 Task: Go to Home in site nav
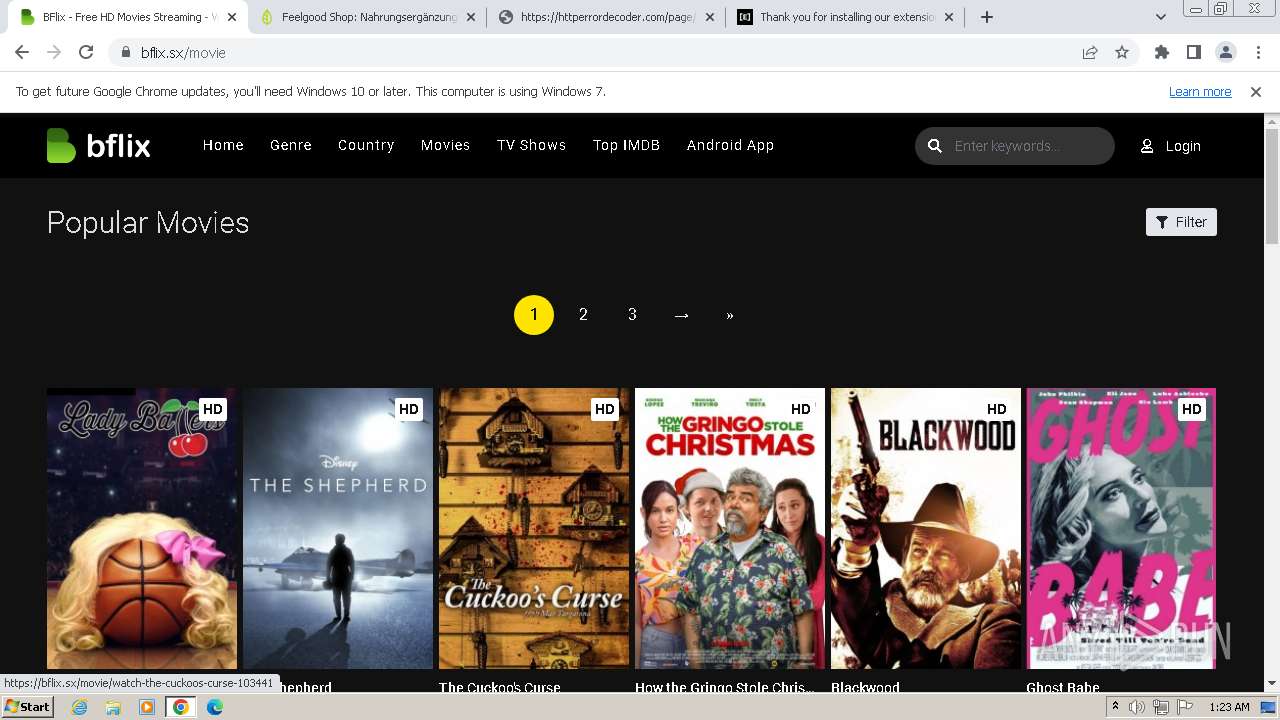[223, 146]
